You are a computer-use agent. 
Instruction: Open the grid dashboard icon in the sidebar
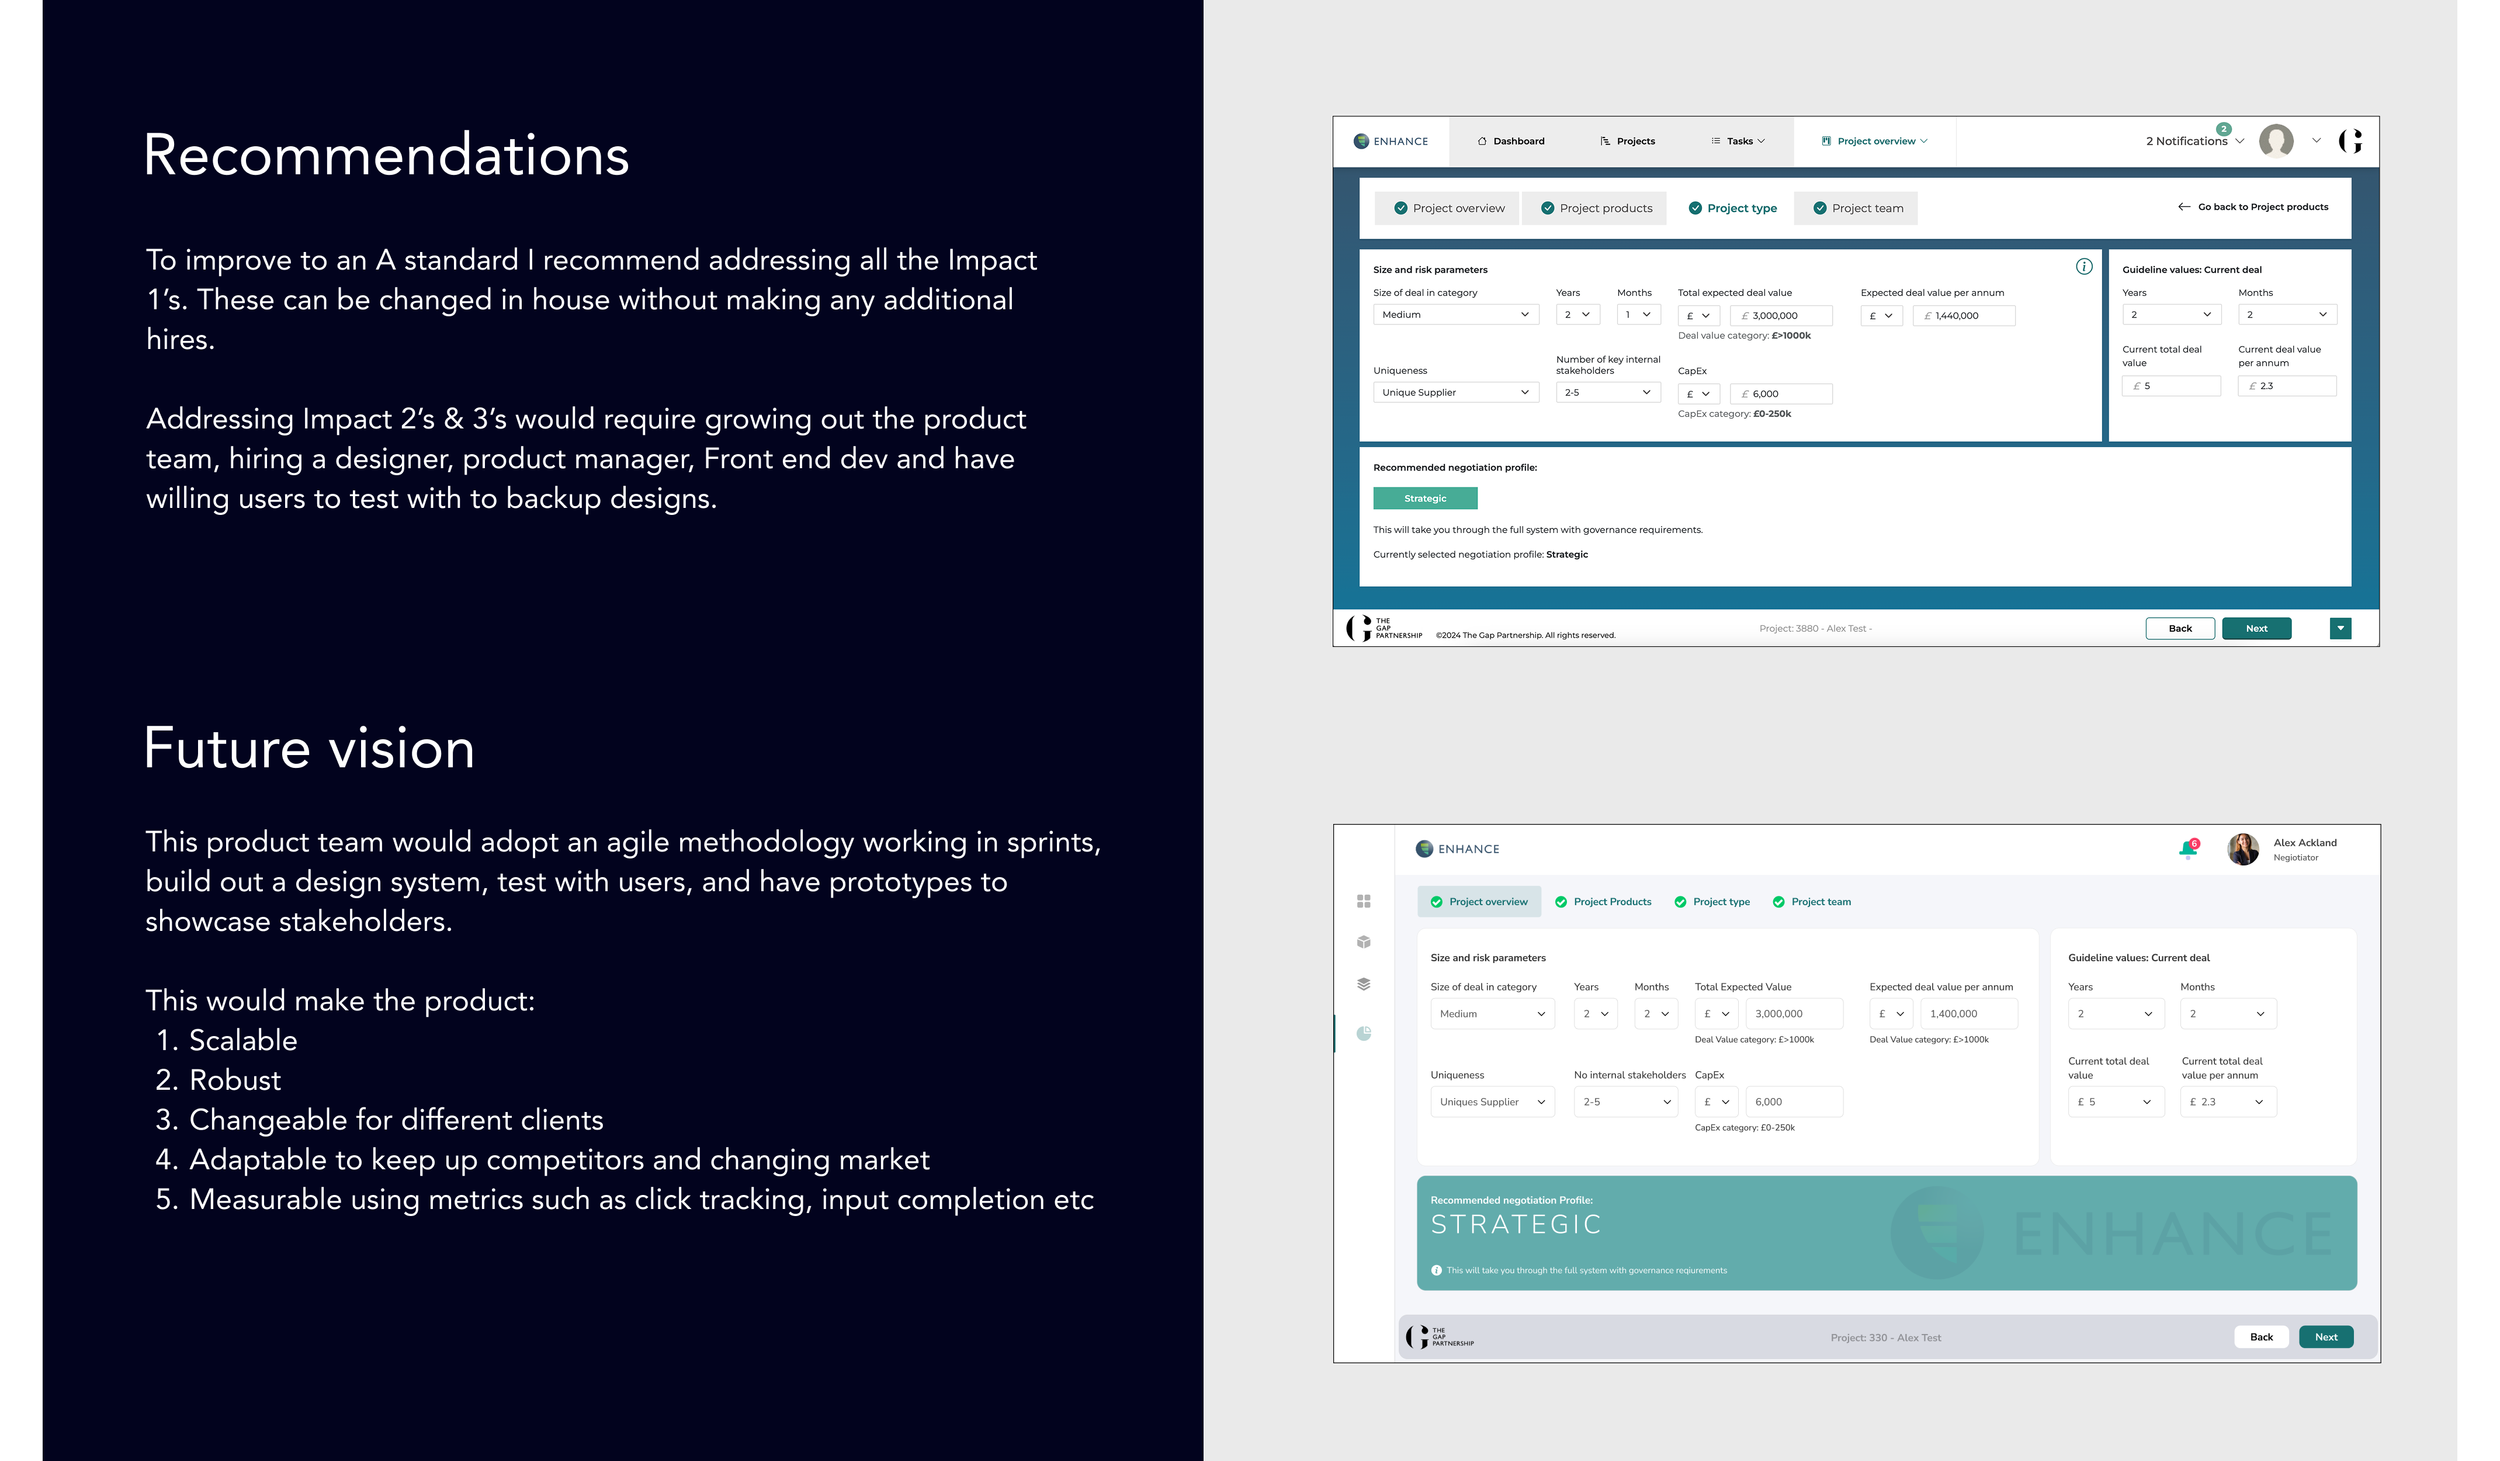click(1364, 901)
